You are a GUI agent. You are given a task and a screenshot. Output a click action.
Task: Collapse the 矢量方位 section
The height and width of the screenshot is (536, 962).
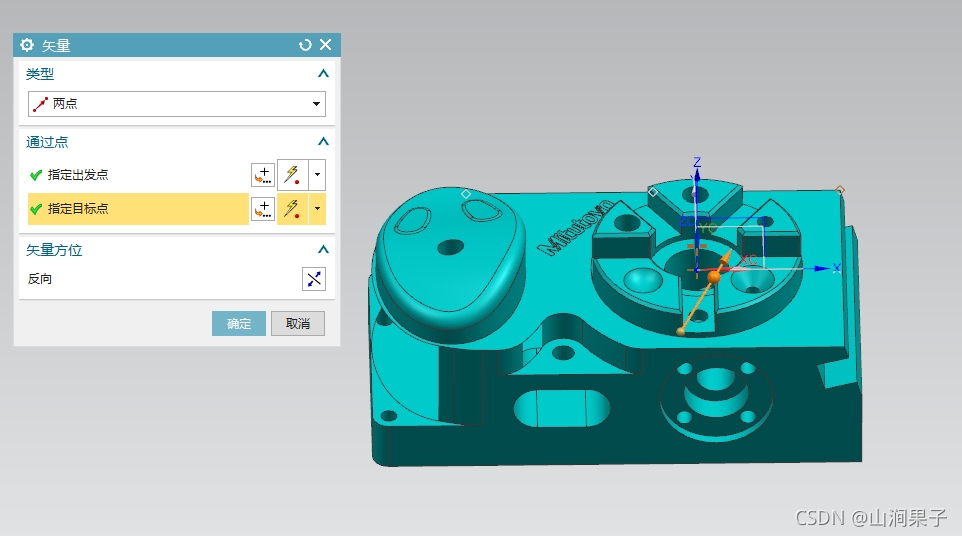coord(323,250)
